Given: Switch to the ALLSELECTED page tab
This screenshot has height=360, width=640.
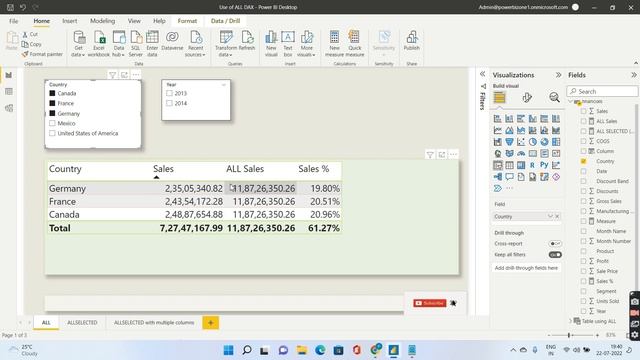Looking at the screenshot, I should coord(82,322).
